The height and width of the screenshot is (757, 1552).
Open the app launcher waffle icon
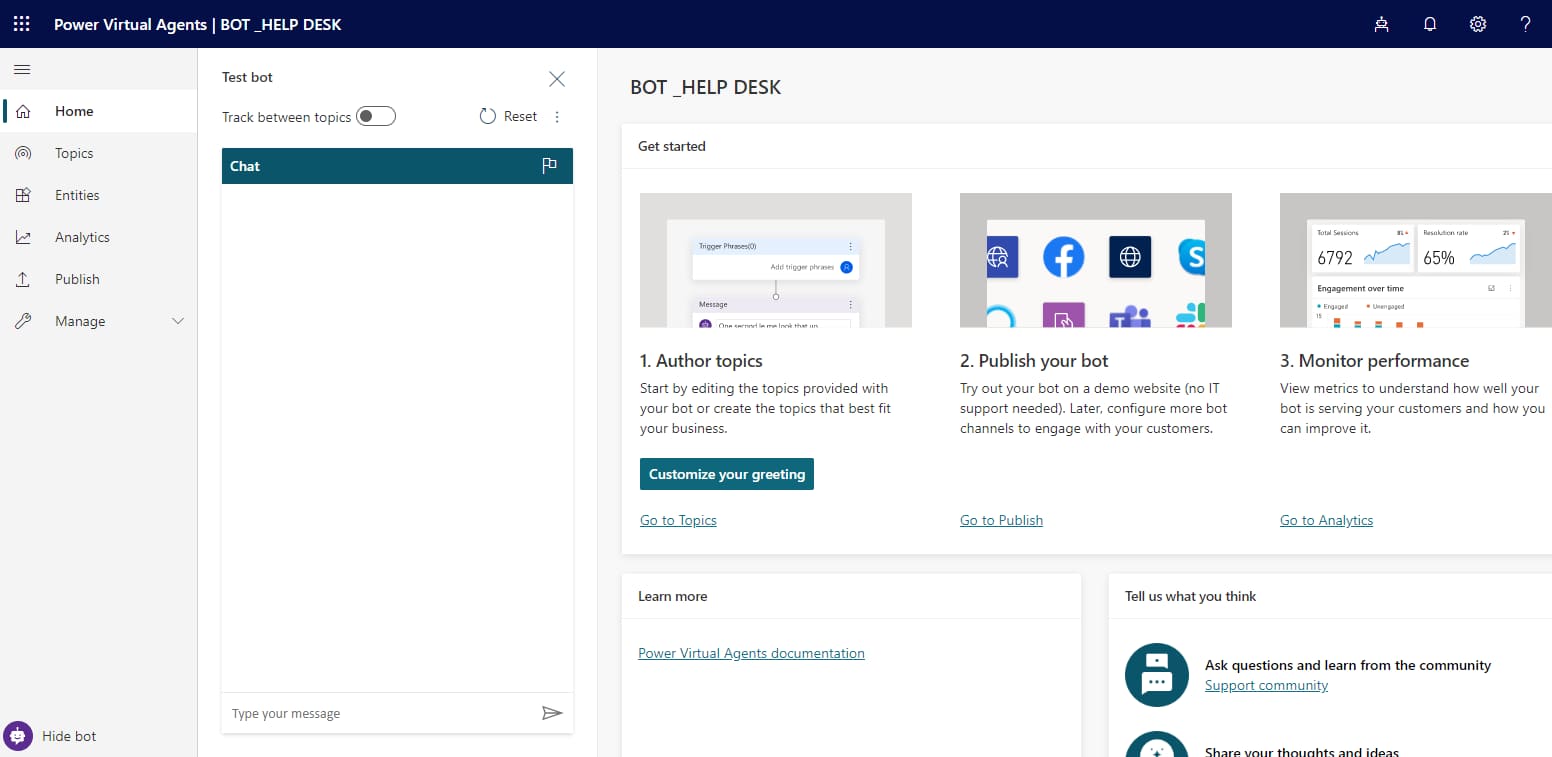pyautogui.click(x=22, y=24)
